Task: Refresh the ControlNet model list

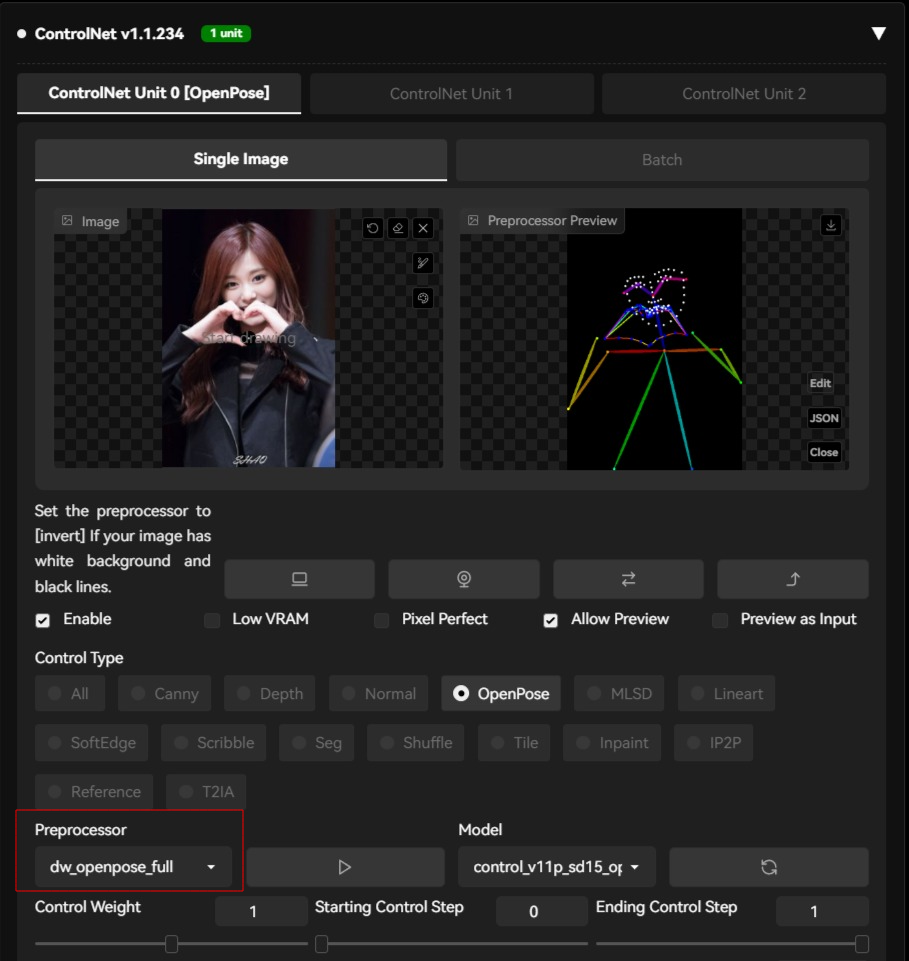Action: pyautogui.click(x=768, y=867)
